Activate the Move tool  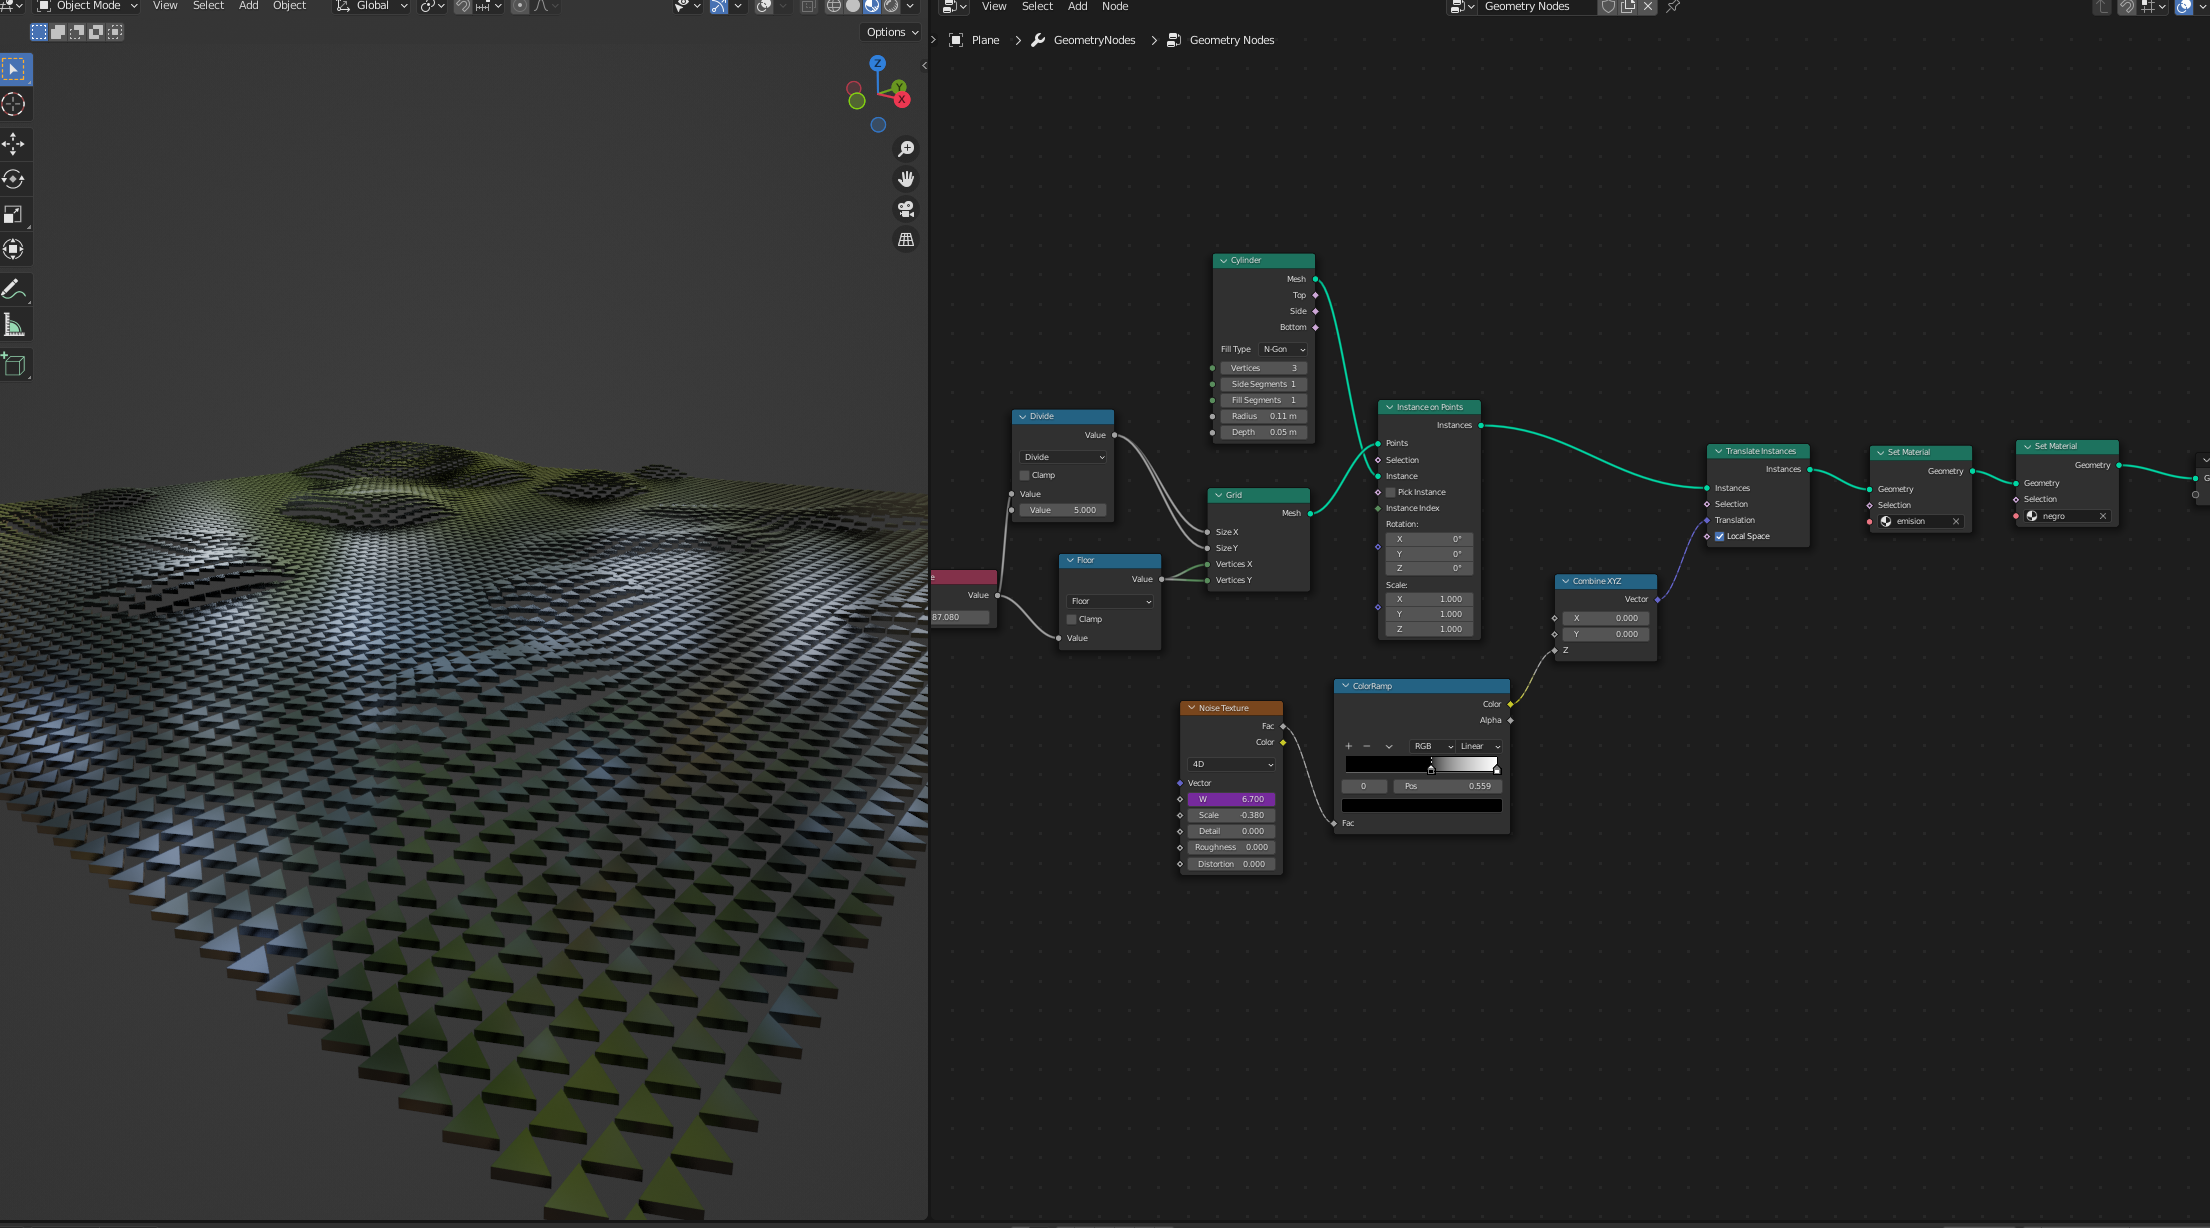click(x=14, y=144)
